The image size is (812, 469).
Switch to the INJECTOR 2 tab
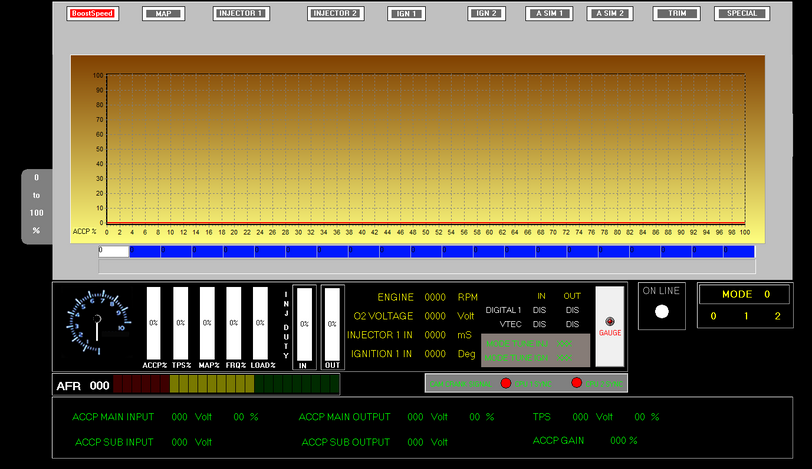point(336,13)
